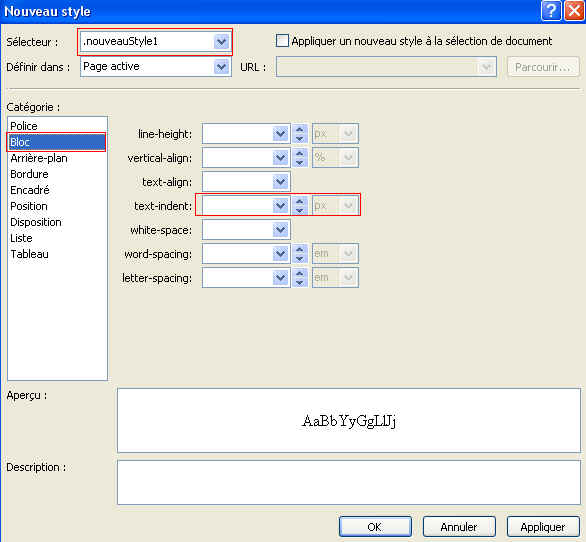Image resolution: width=586 pixels, height=542 pixels.
Task: Select the Arrière-plan category
Action: (x=39, y=158)
